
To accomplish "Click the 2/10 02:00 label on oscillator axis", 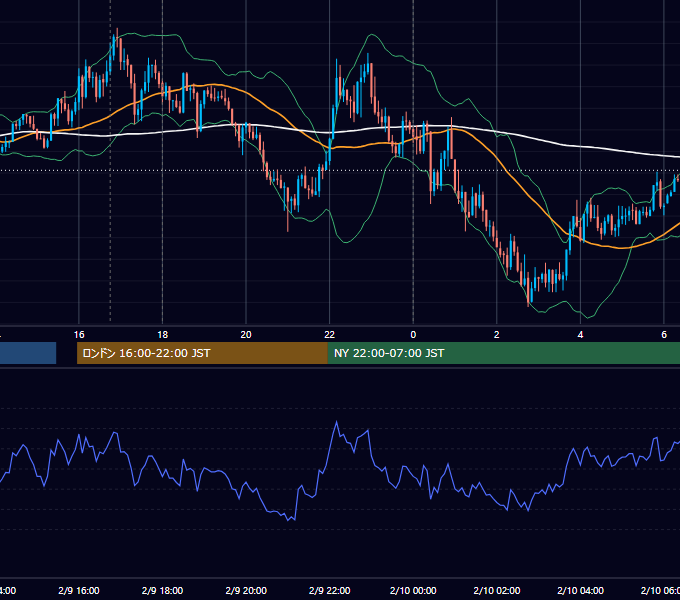I will click(x=497, y=590).
